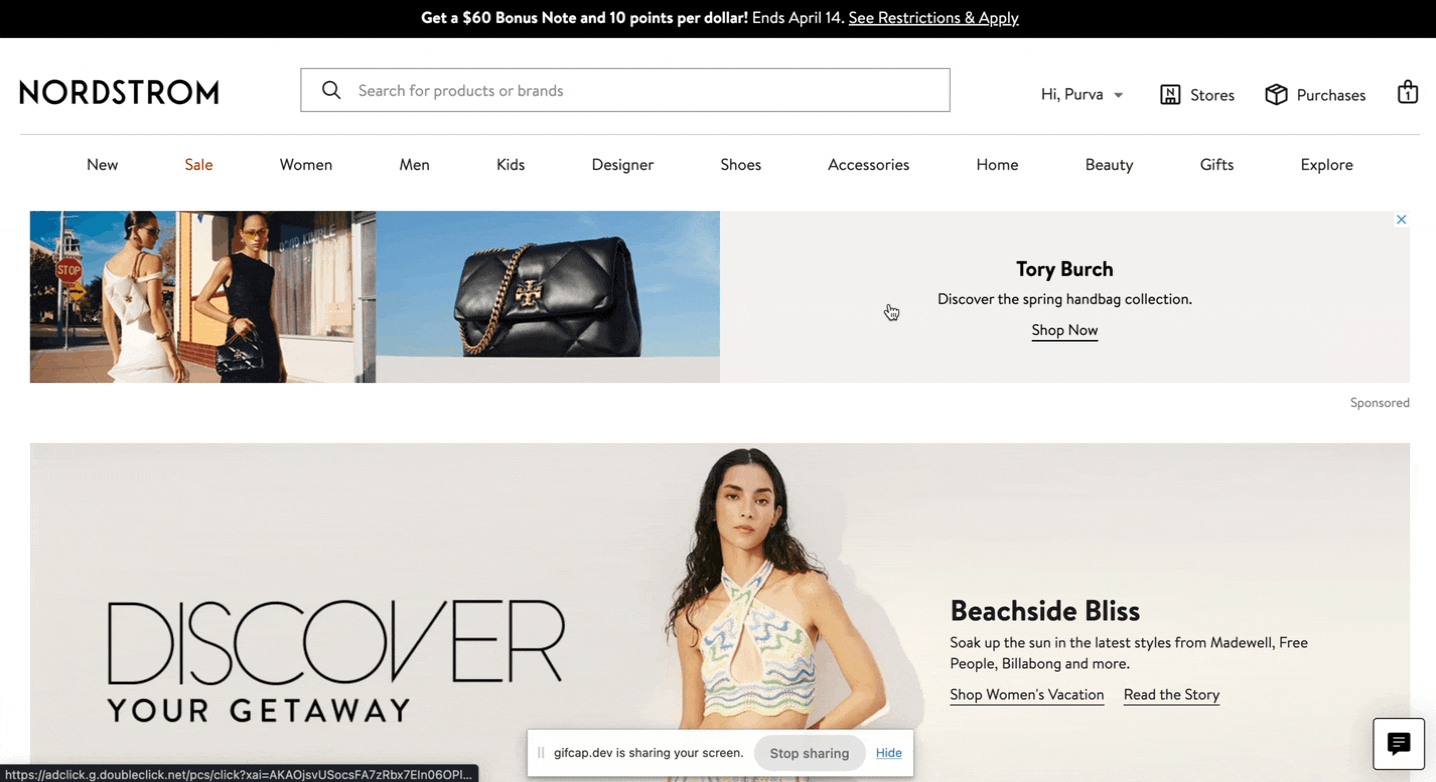Click the Stop sharing button
Screen dimensions: 1436x782
[809, 753]
